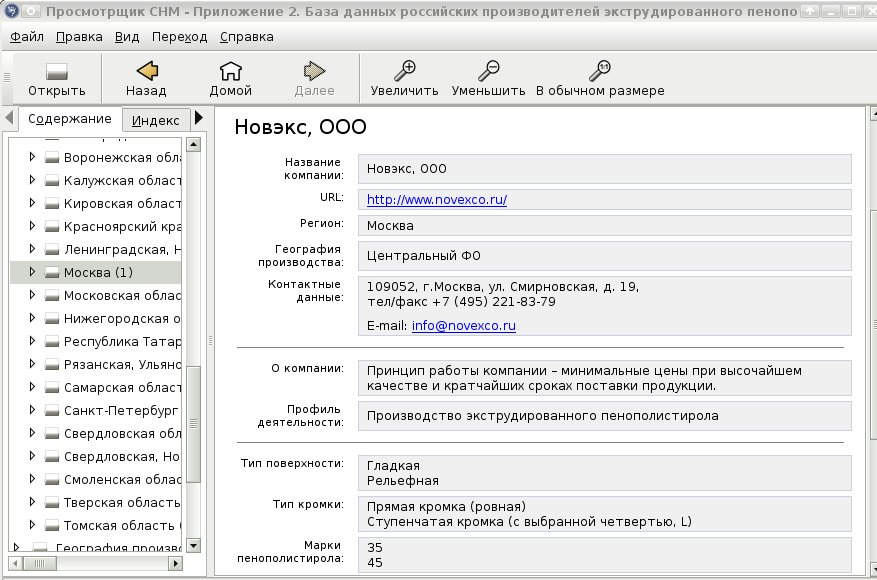Click the folder icon beside Воронежская область
The width and height of the screenshot is (877, 580).
(52, 158)
